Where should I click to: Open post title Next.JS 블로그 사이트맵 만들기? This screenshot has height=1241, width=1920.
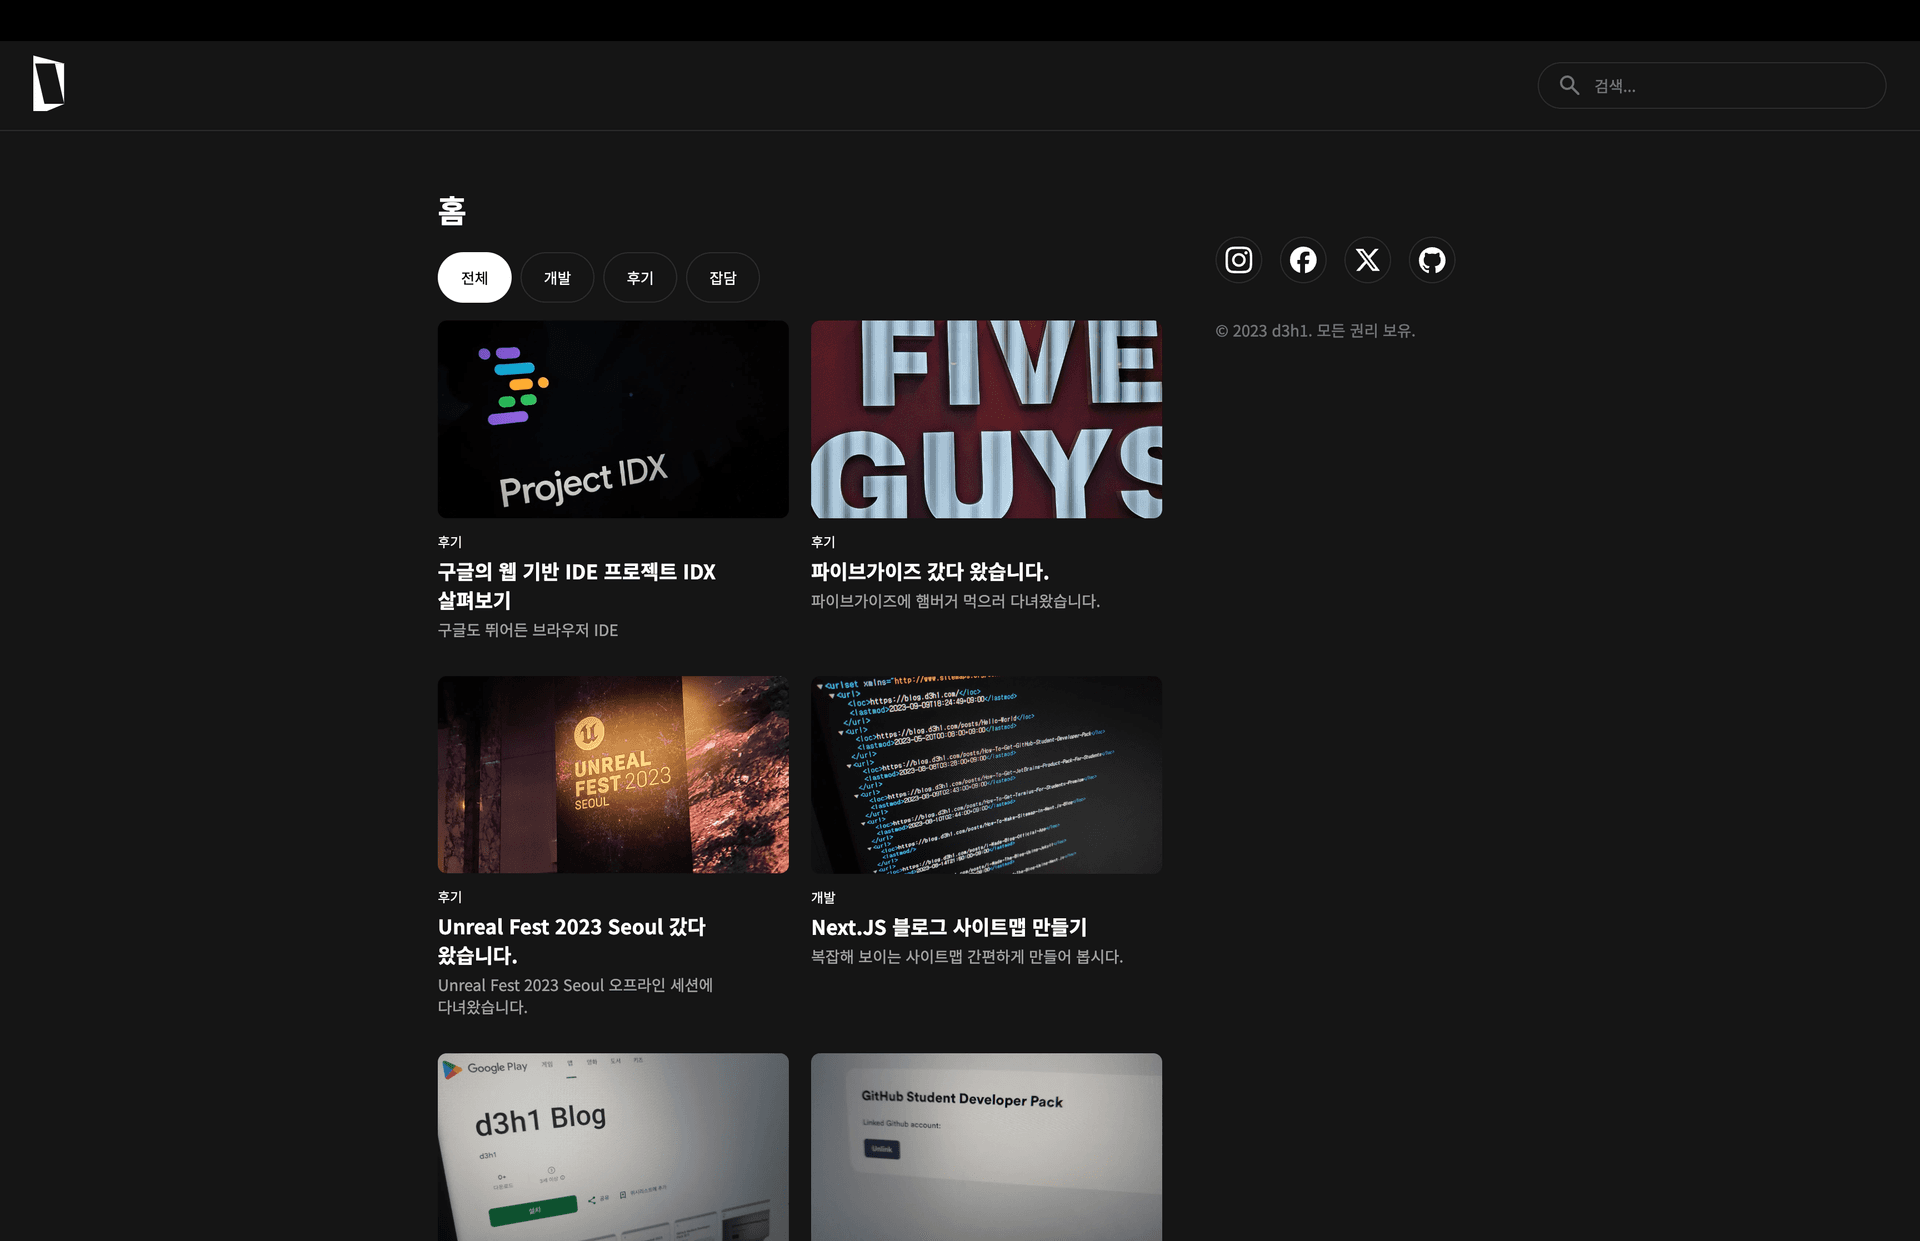pos(949,928)
